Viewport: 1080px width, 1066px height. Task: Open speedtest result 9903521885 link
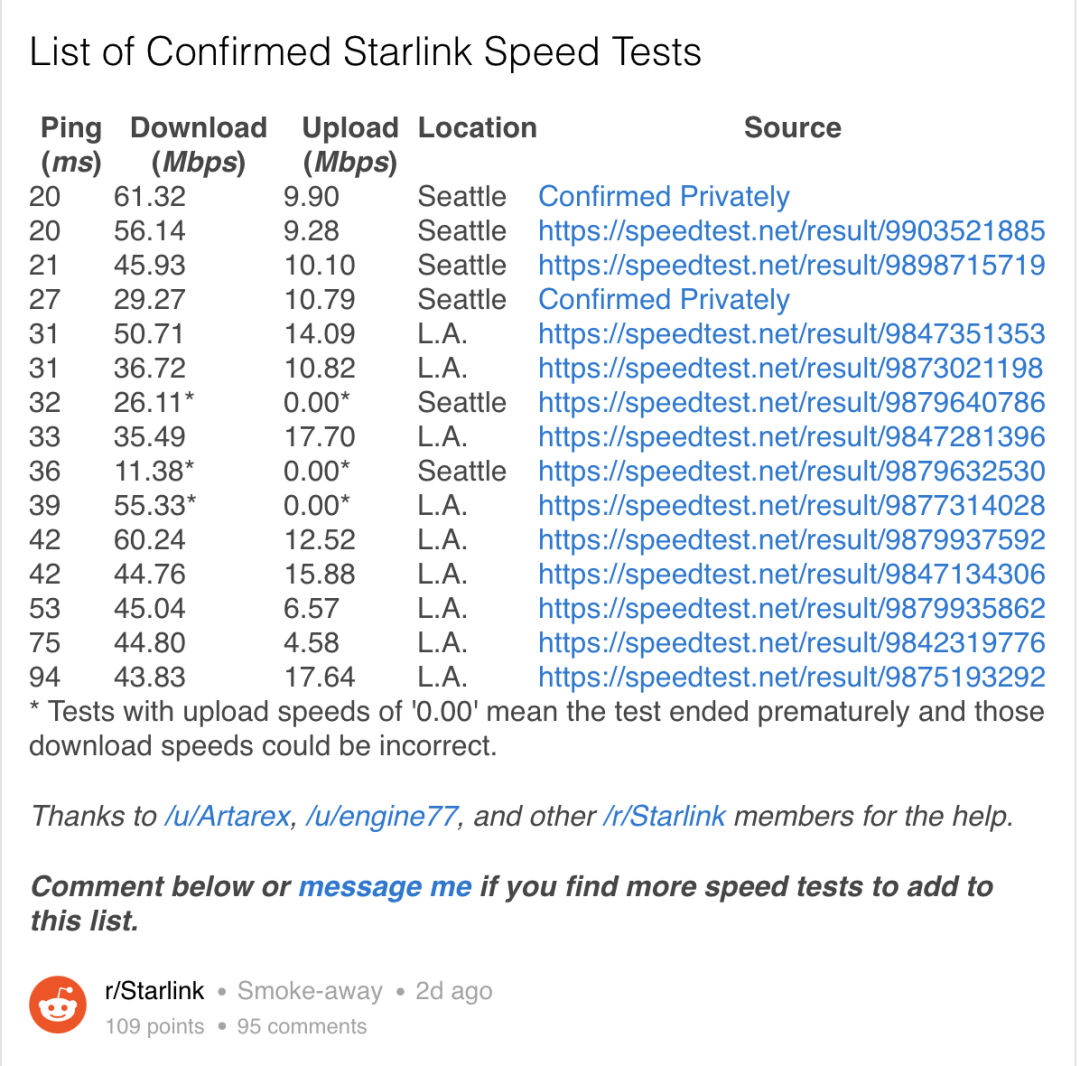tap(791, 231)
